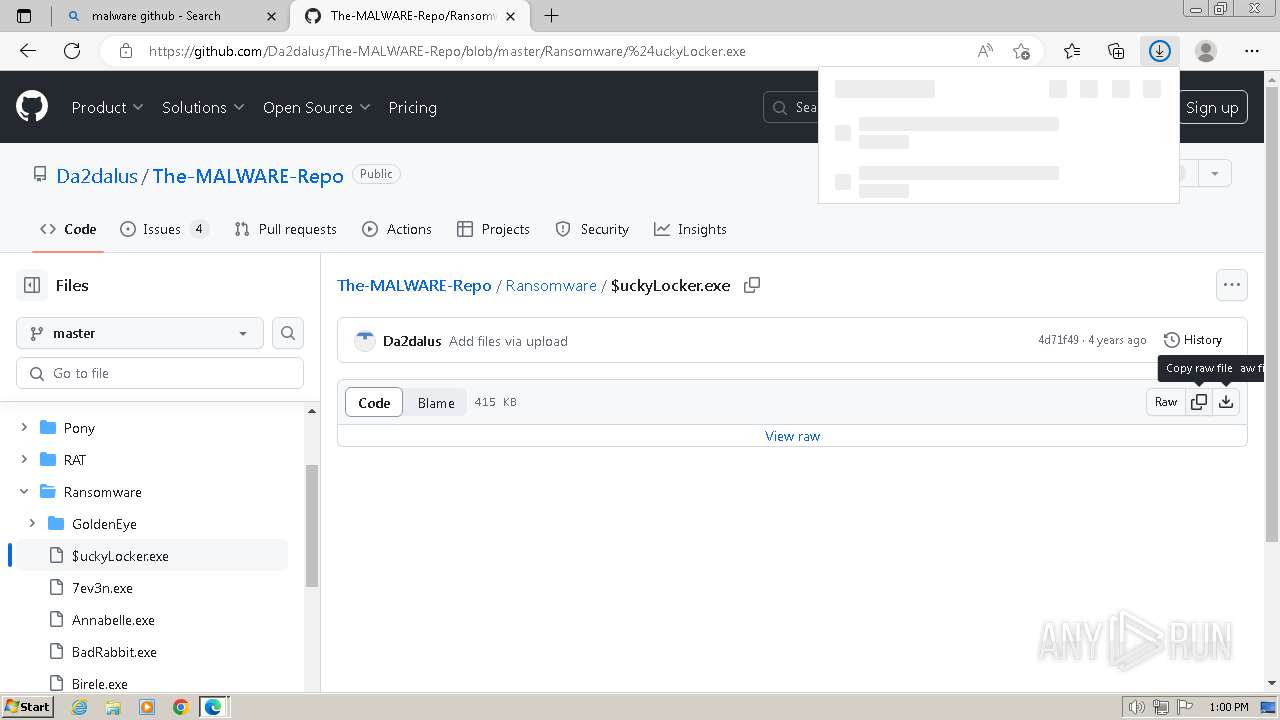Select $uckyLocker.exe in file tree
This screenshot has height=720, width=1280.
tap(120, 556)
